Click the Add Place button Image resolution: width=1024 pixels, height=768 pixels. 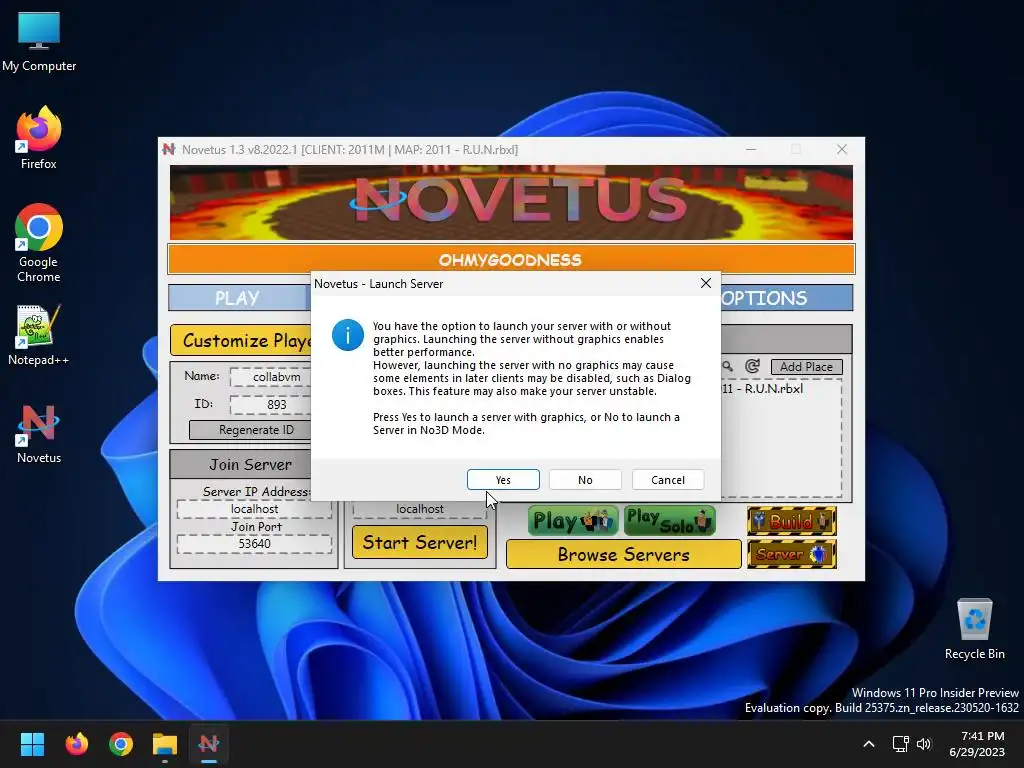pos(807,366)
